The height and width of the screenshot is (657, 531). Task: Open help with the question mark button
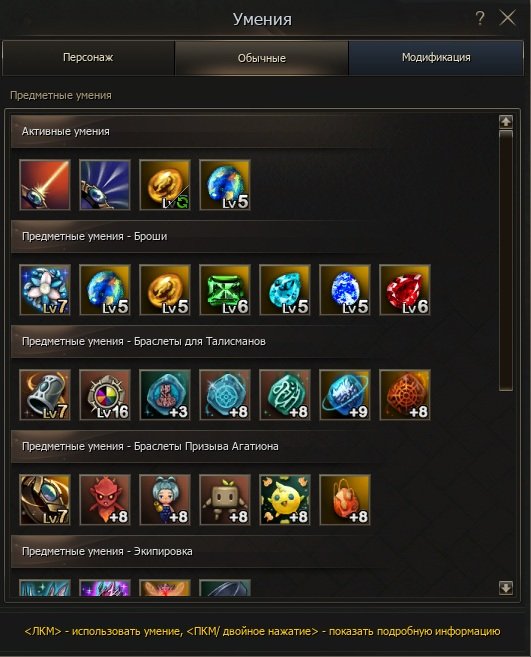click(480, 18)
